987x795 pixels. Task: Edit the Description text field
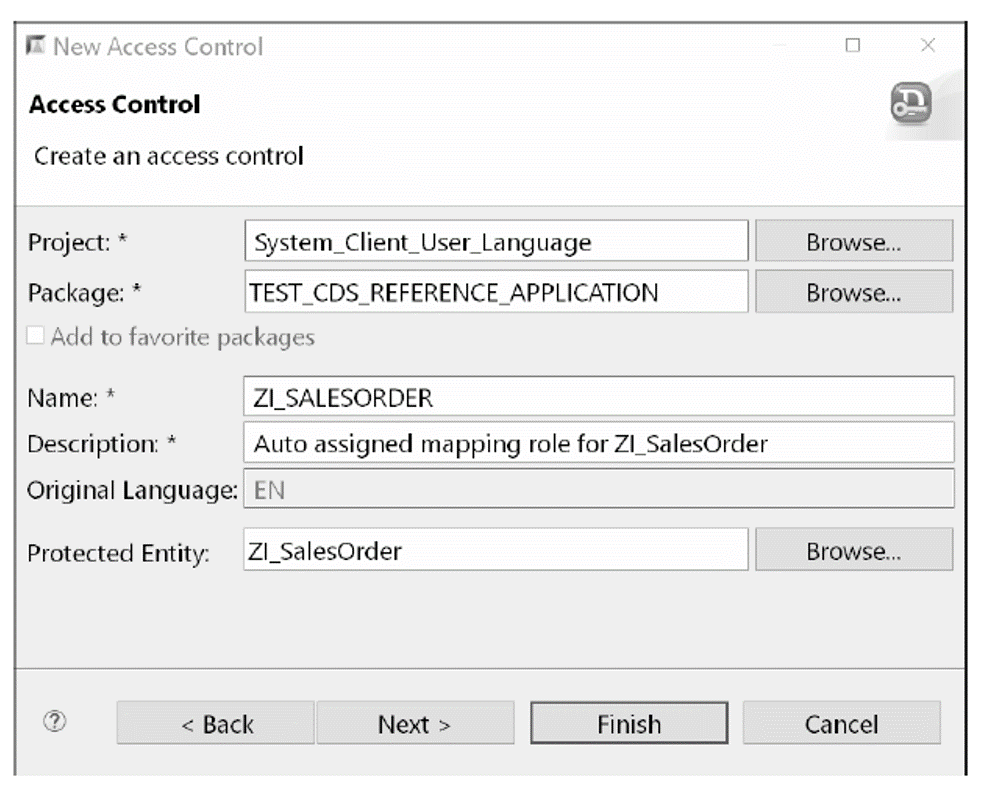pos(597,444)
